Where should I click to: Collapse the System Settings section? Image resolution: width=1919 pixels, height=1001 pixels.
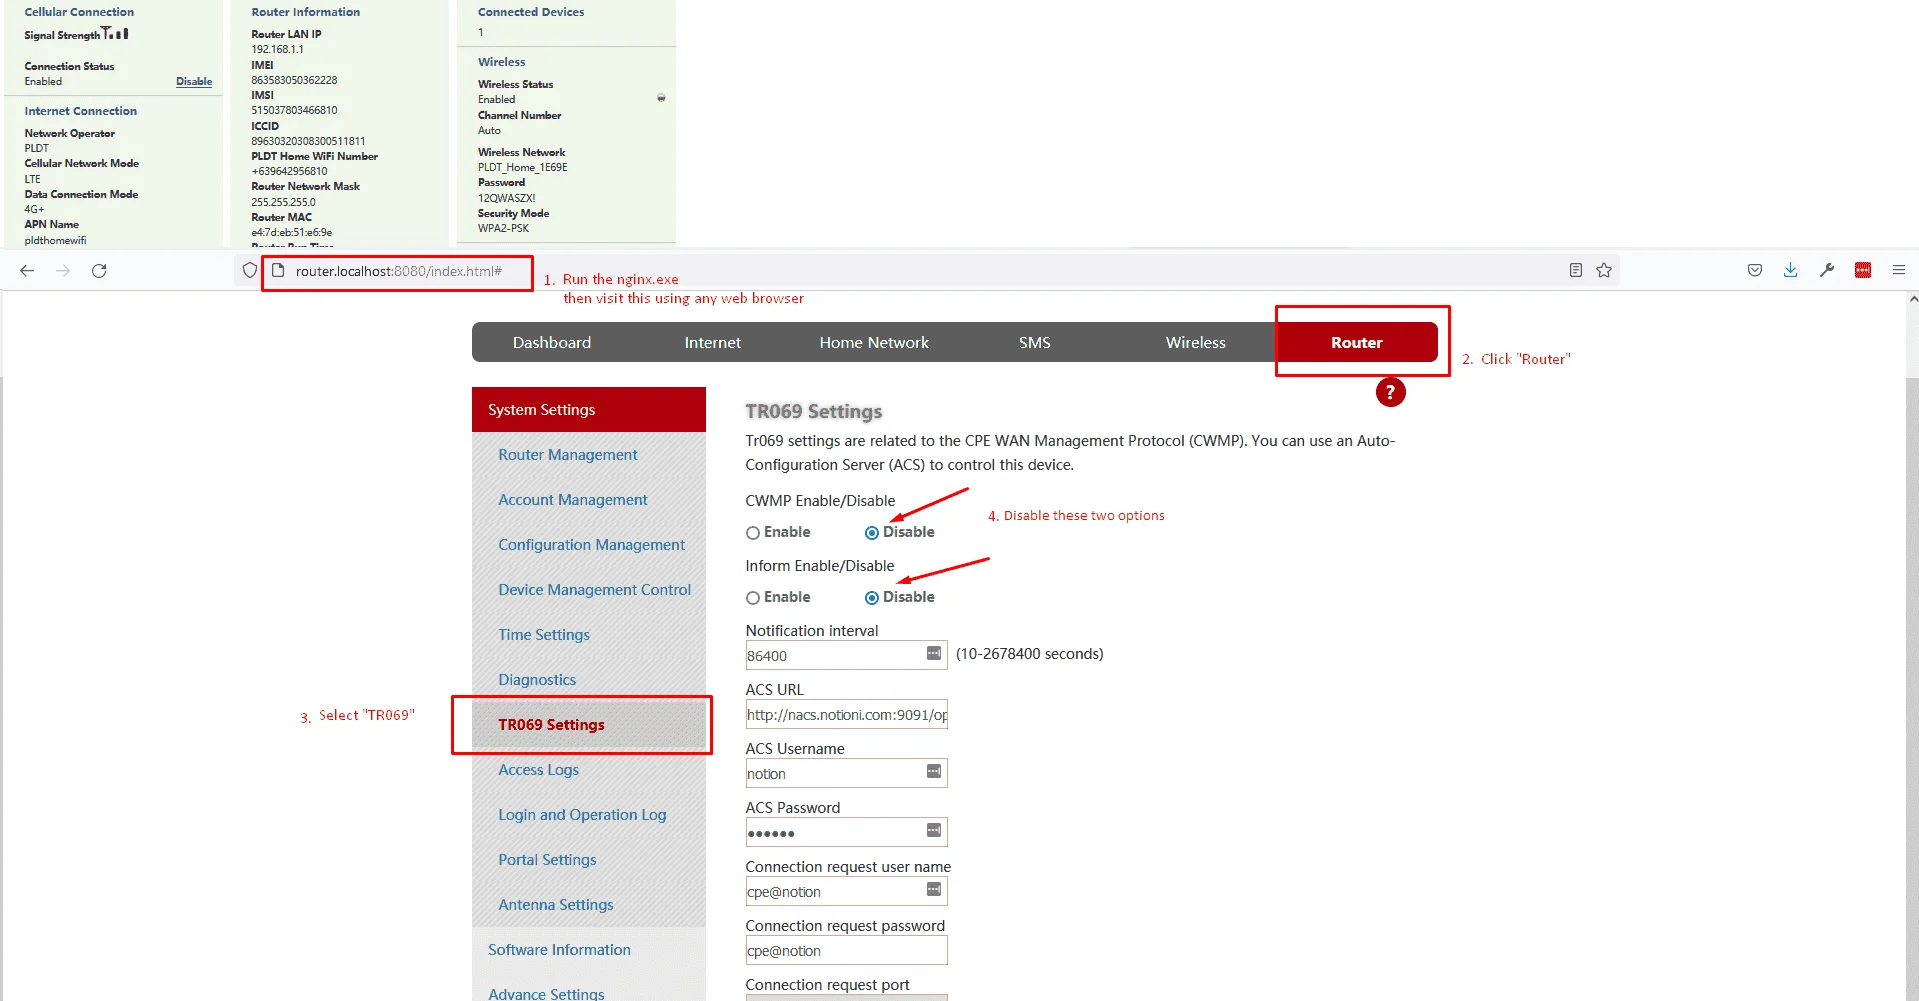[589, 410]
